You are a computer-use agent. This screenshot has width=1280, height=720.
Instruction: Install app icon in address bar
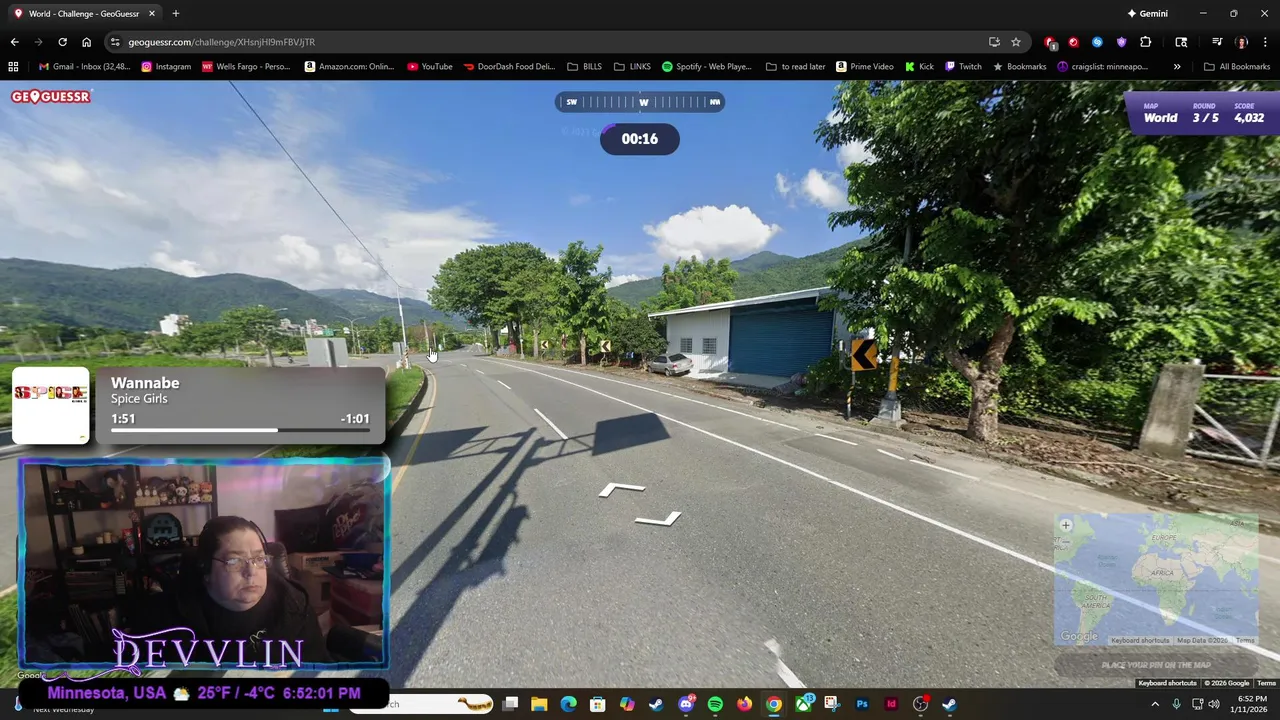coord(994,42)
